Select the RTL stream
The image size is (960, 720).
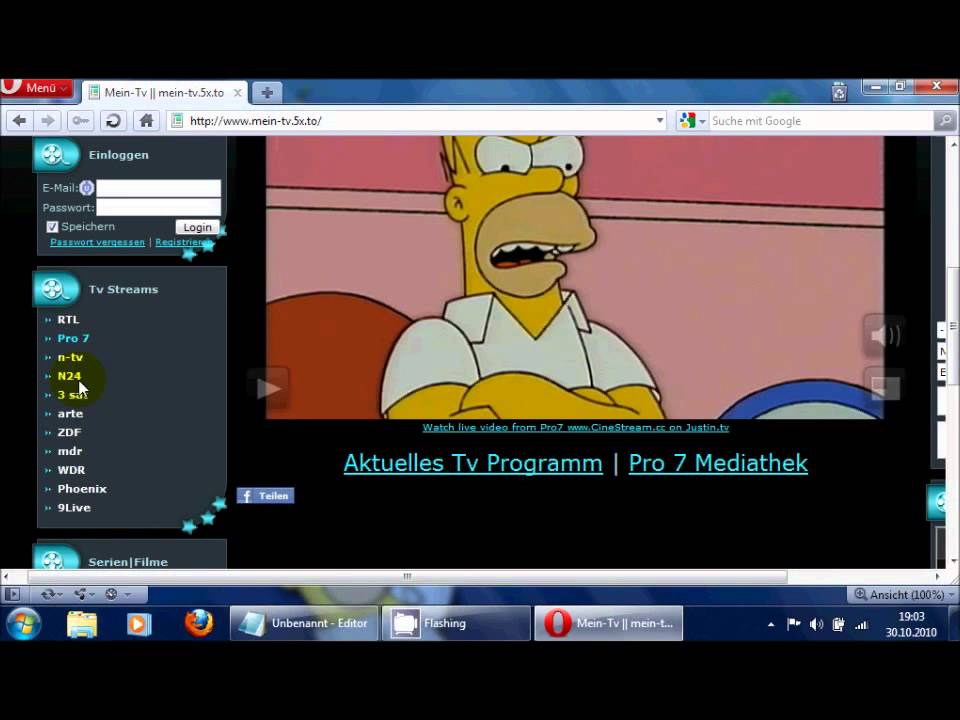click(x=68, y=320)
